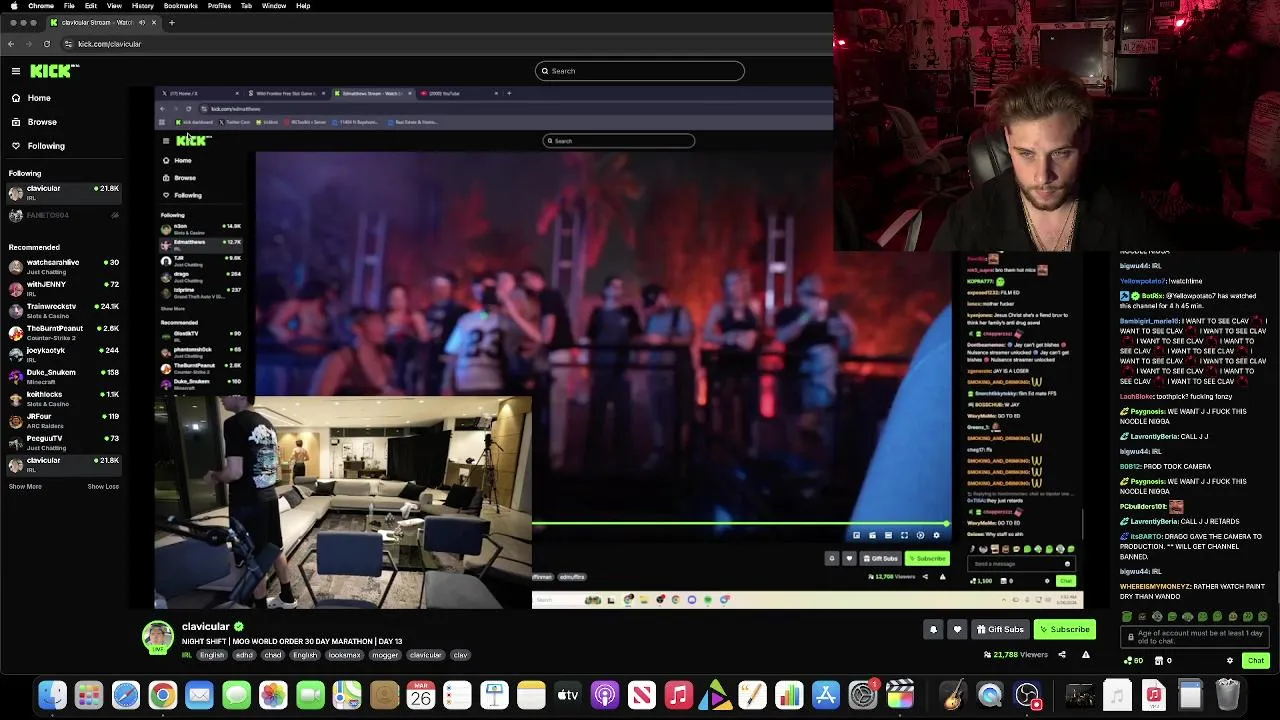Open Chrome History menu
Viewport: 1280px width, 720px height.
click(x=143, y=6)
